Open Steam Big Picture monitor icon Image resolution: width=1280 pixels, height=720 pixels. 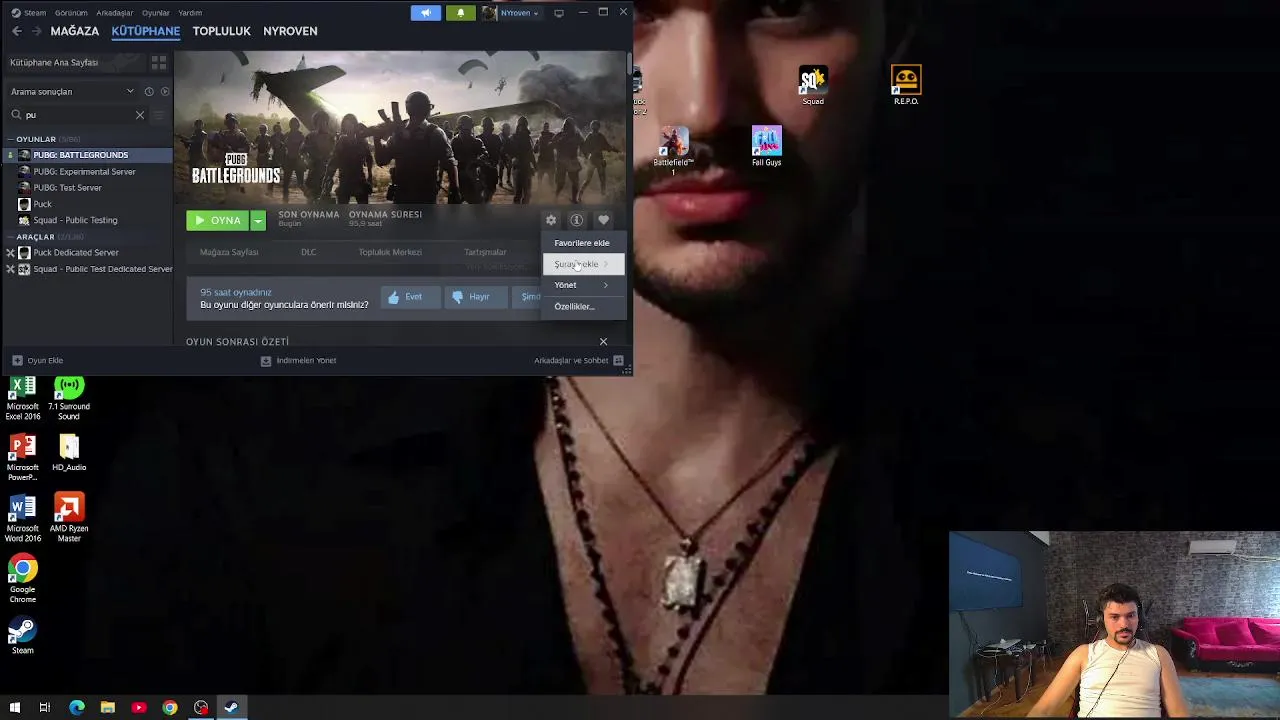click(559, 13)
